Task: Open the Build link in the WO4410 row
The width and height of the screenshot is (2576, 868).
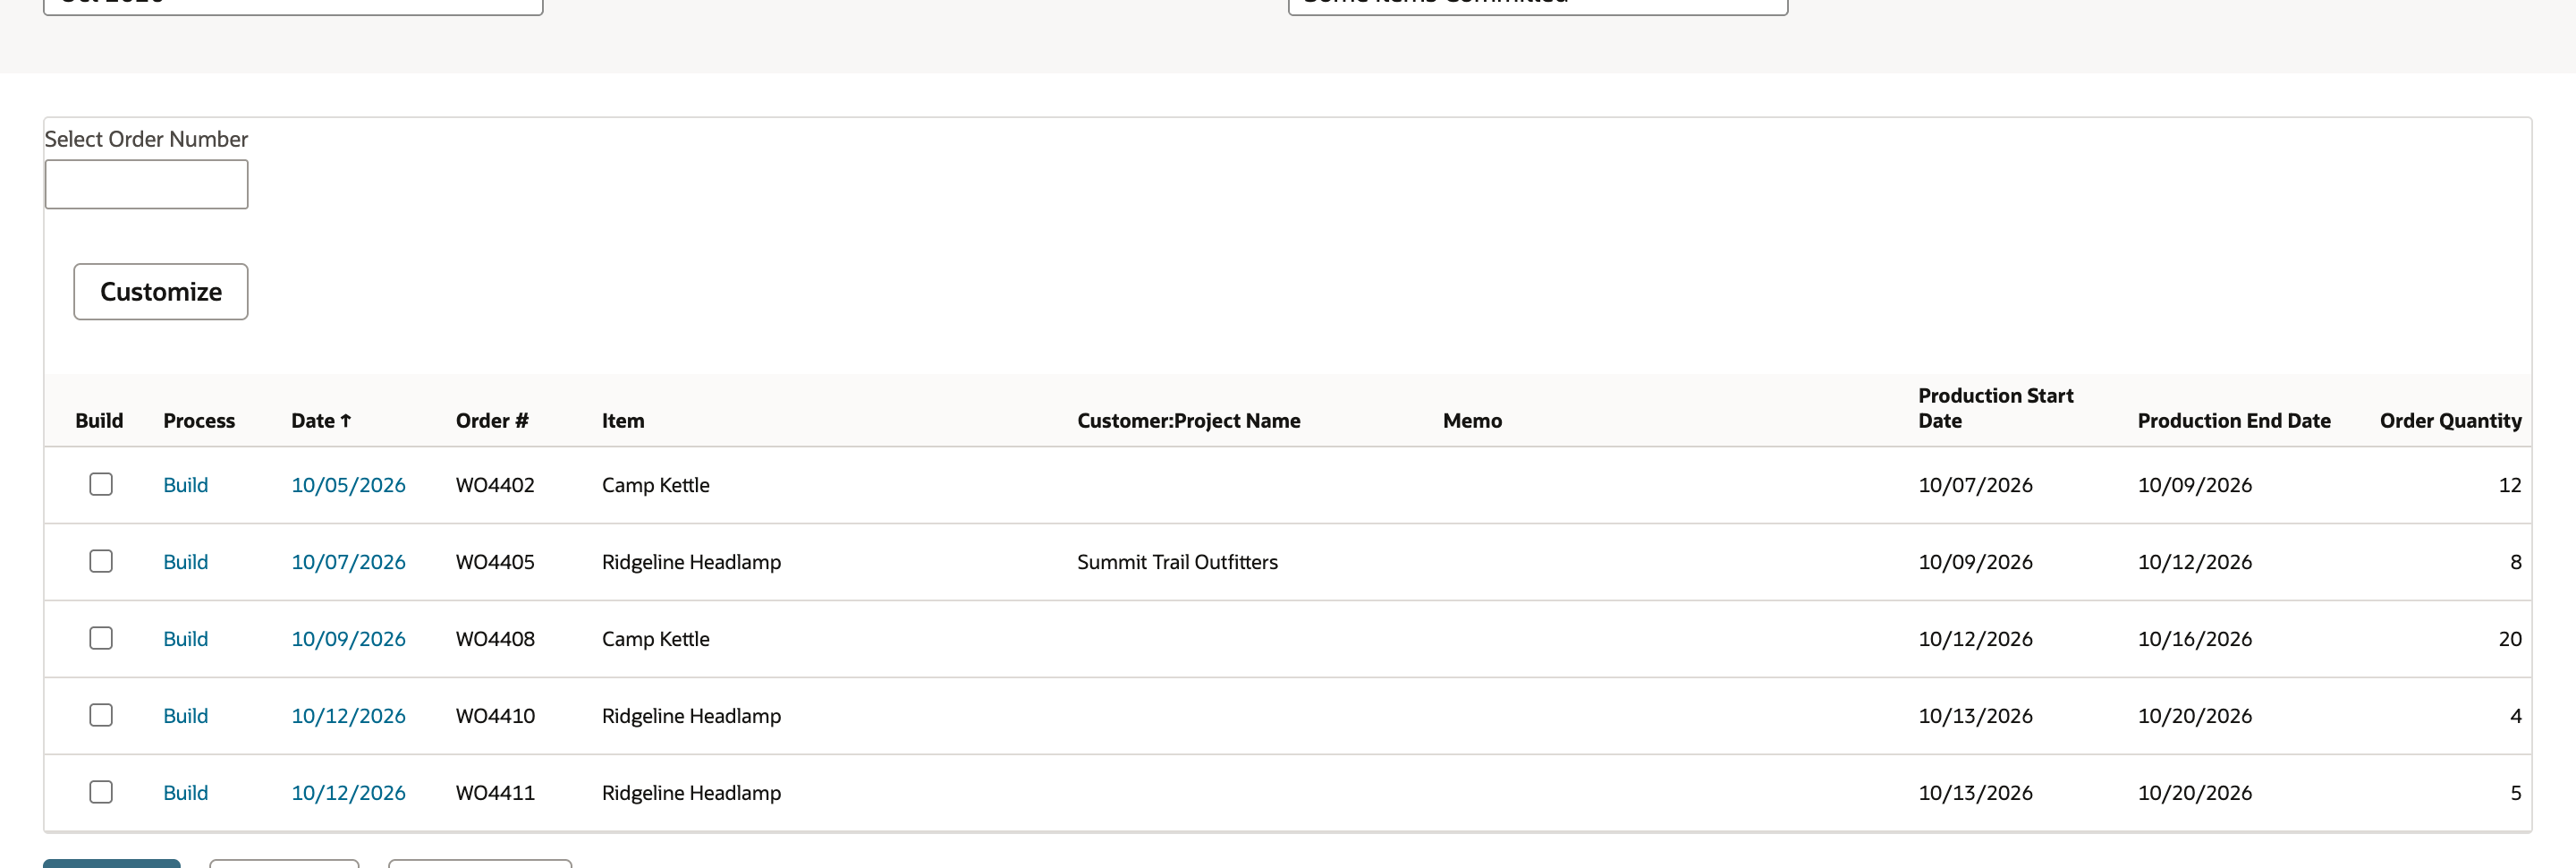Action: 186,716
